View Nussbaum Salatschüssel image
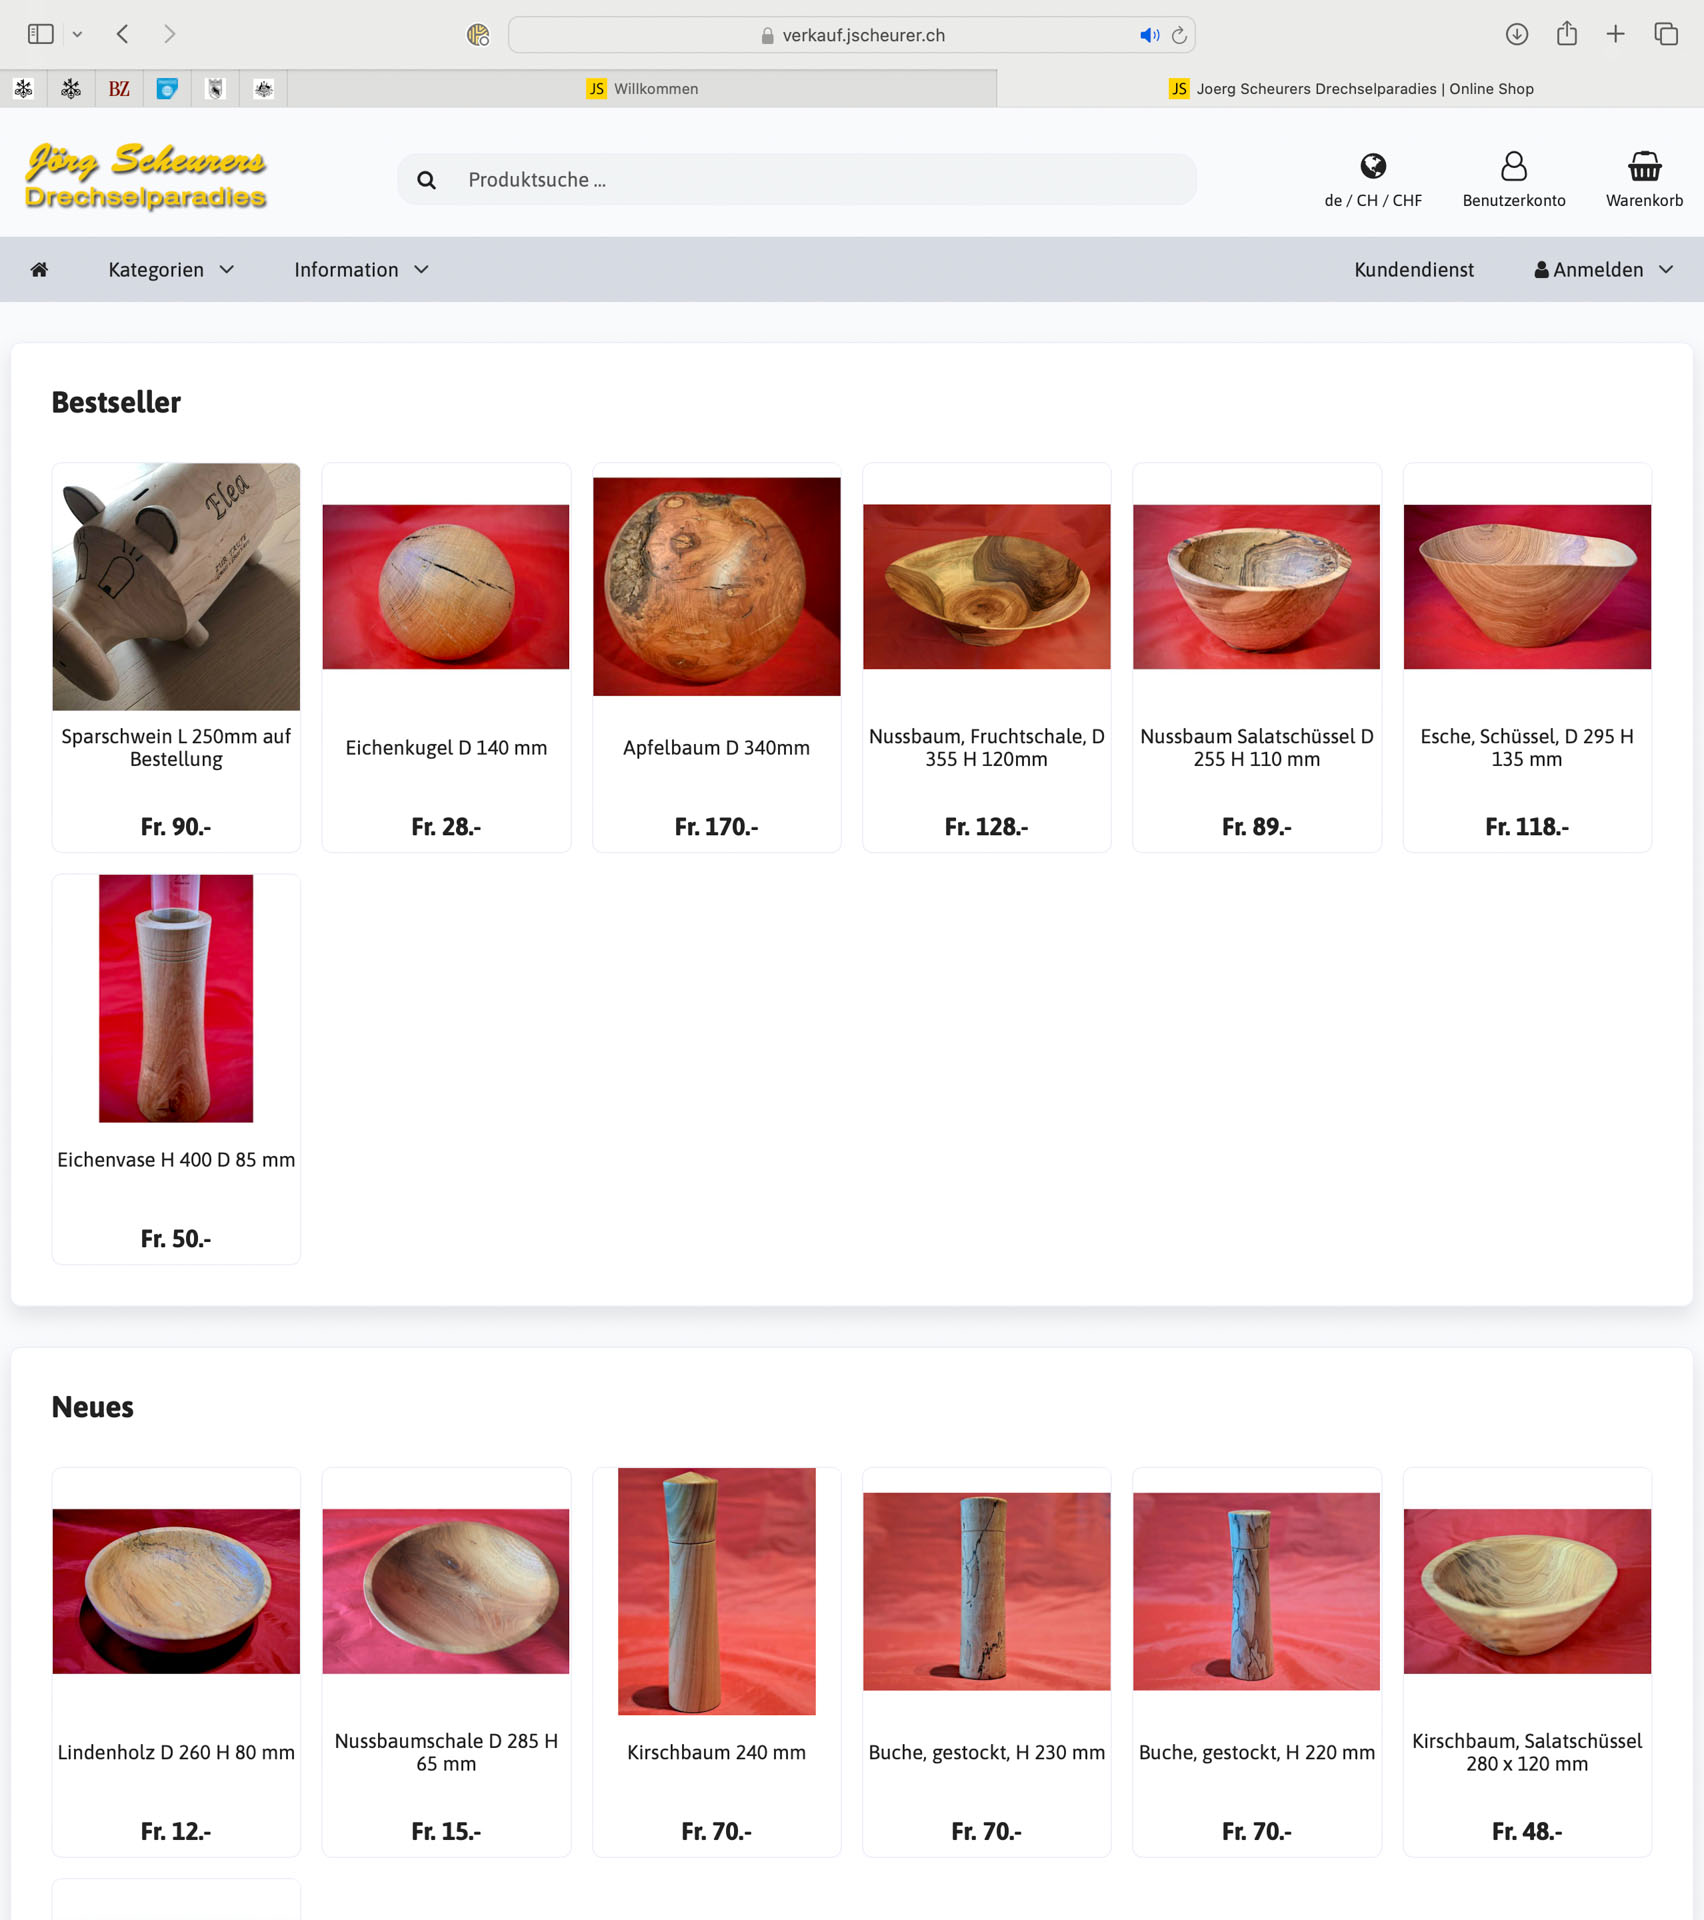 click(1257, 587)
